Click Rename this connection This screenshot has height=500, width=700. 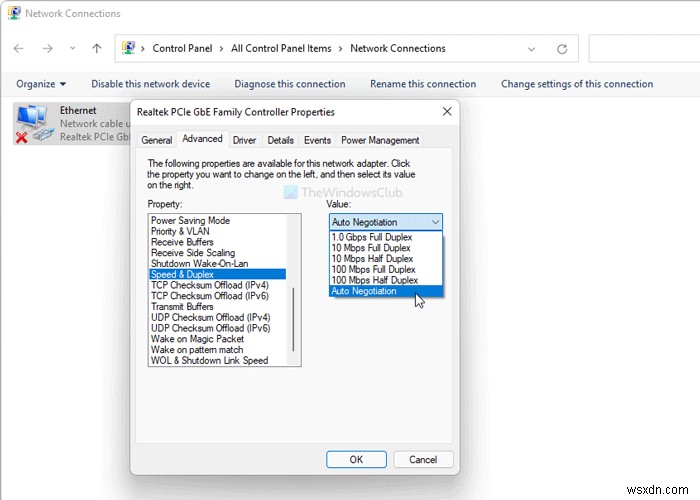[423, 84]
